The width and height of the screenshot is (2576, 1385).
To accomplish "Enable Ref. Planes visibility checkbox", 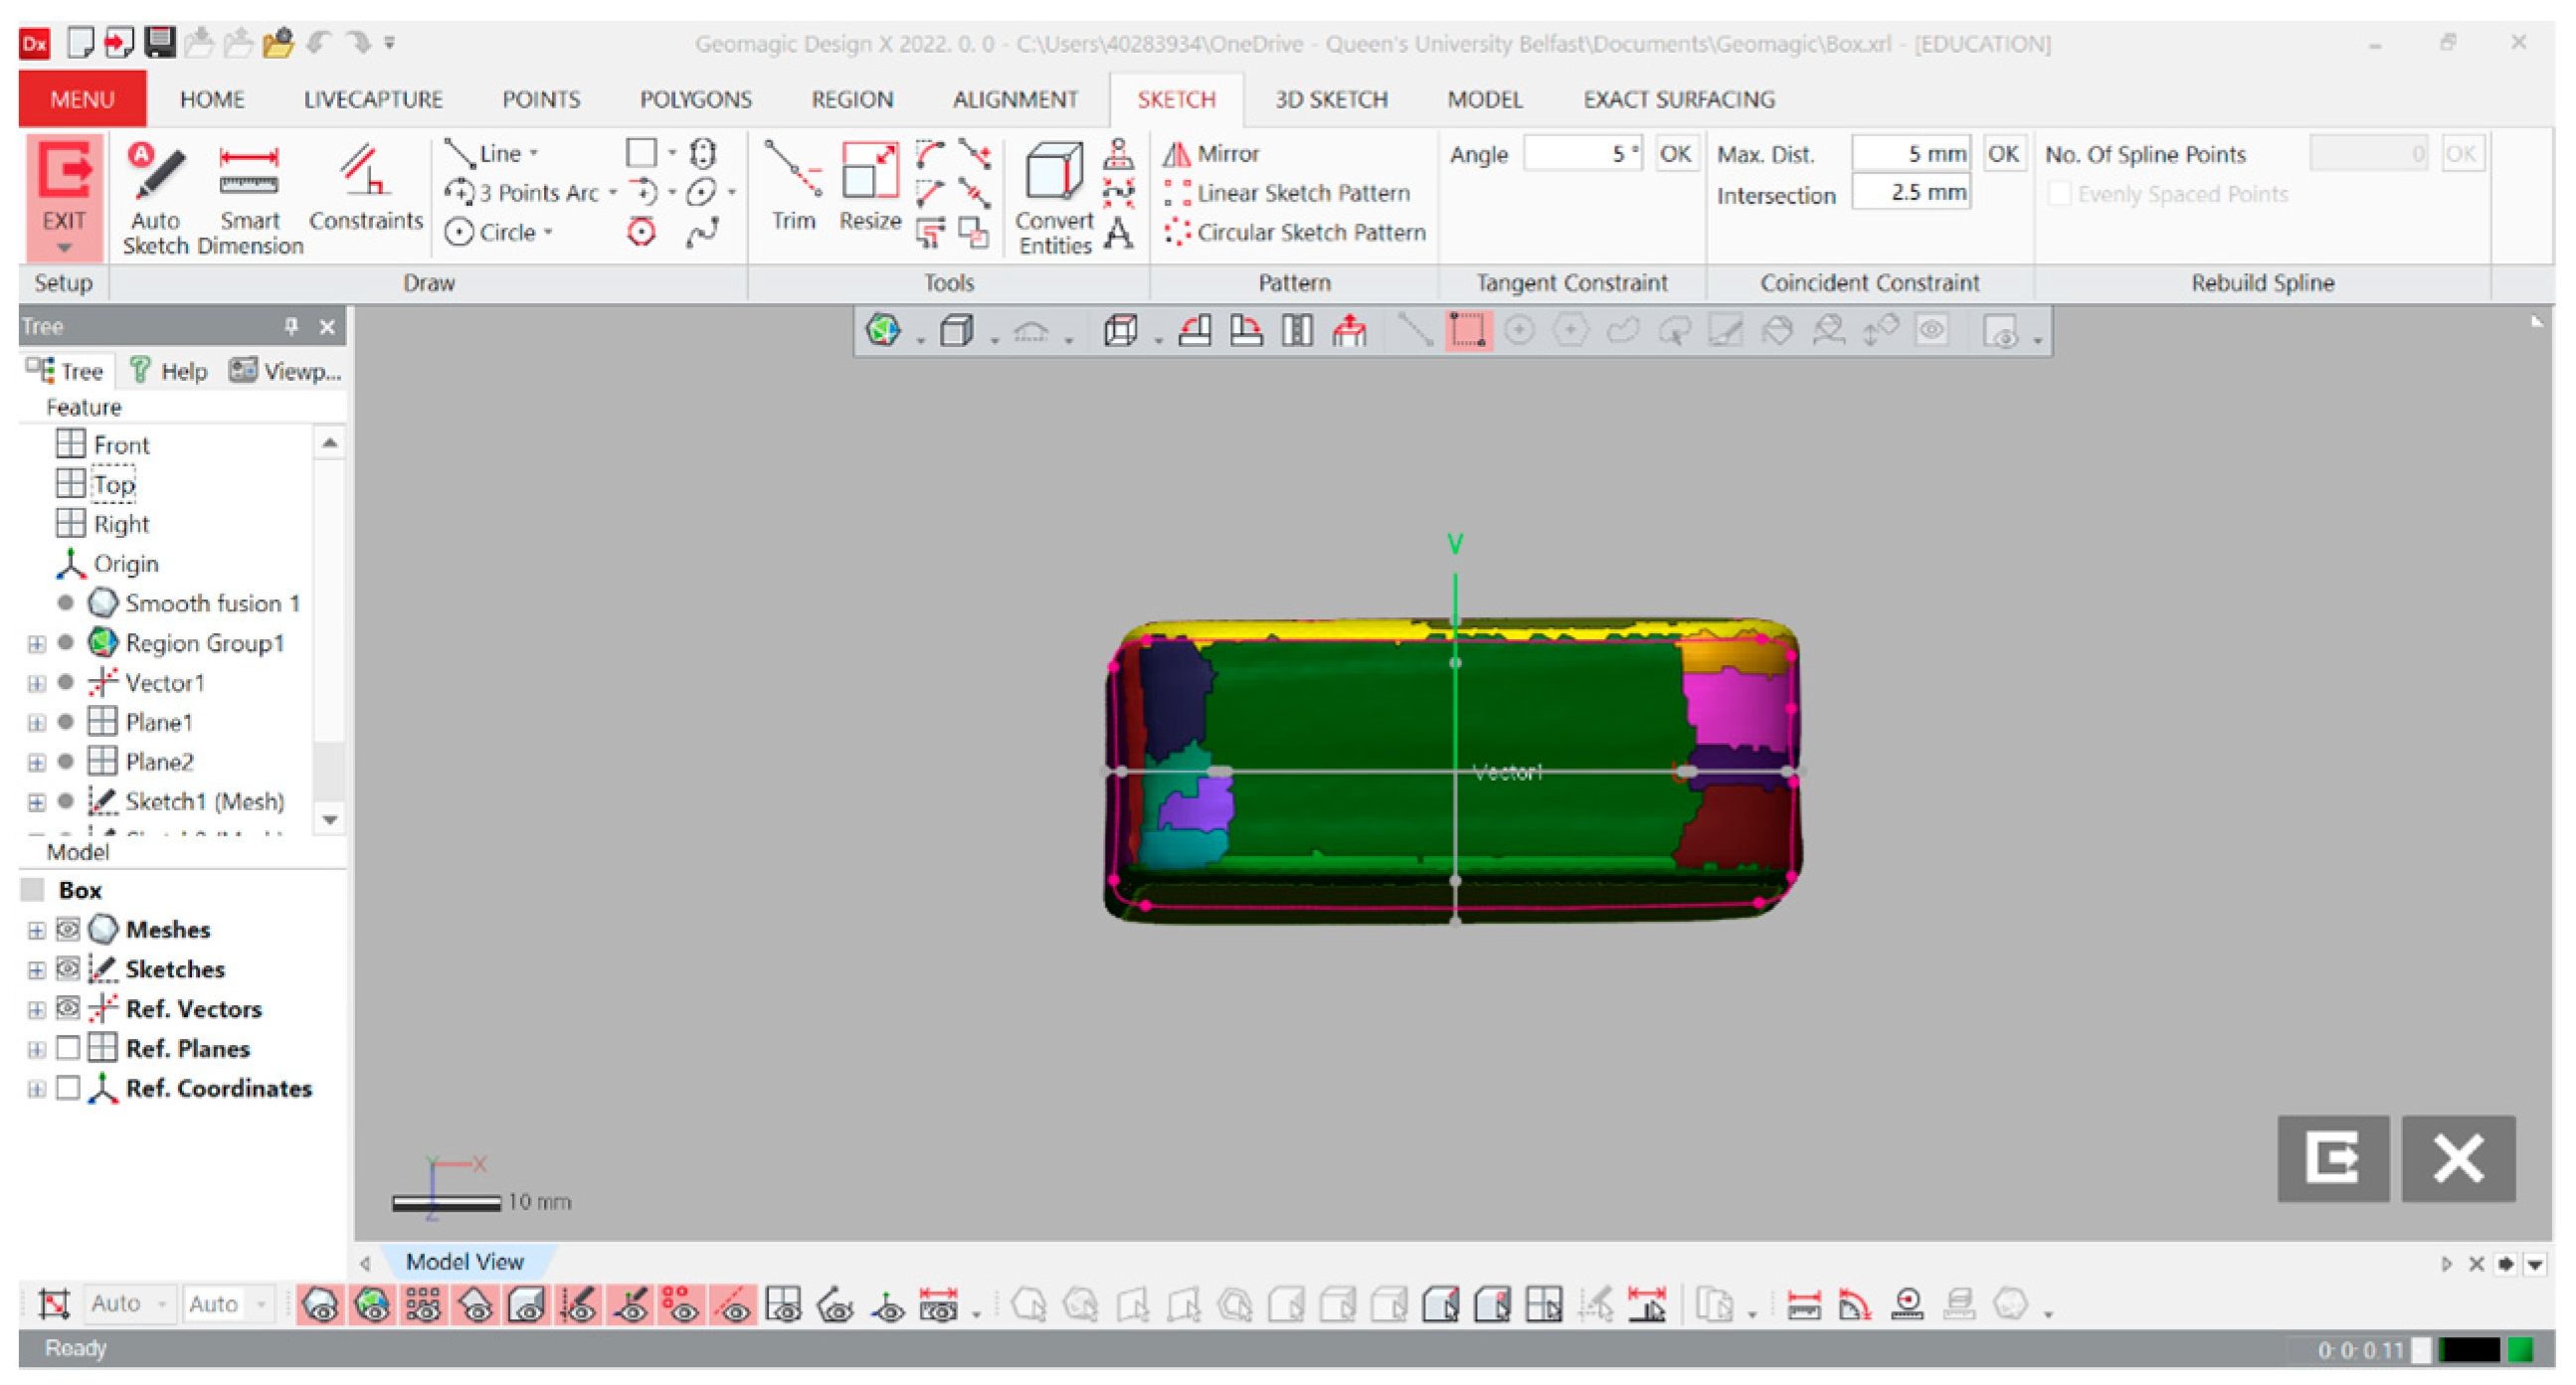I will pyautogui.click(x=67, y=1049).
